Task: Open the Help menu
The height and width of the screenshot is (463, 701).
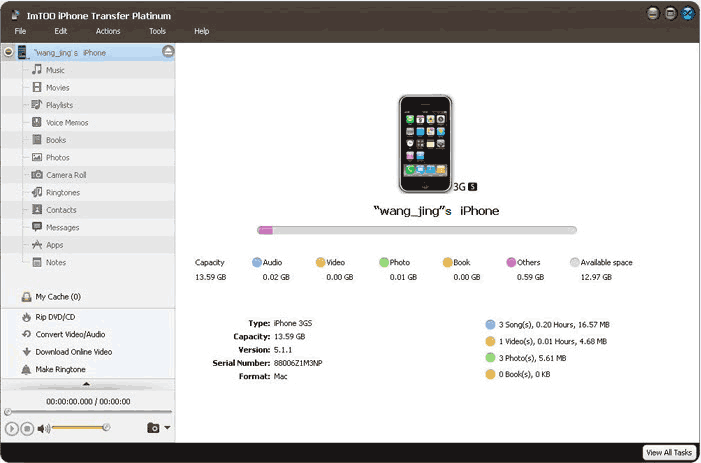Action: coord(202,31)
